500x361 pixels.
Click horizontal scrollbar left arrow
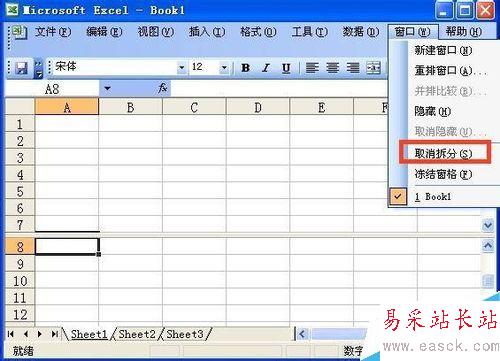point(302,334)
